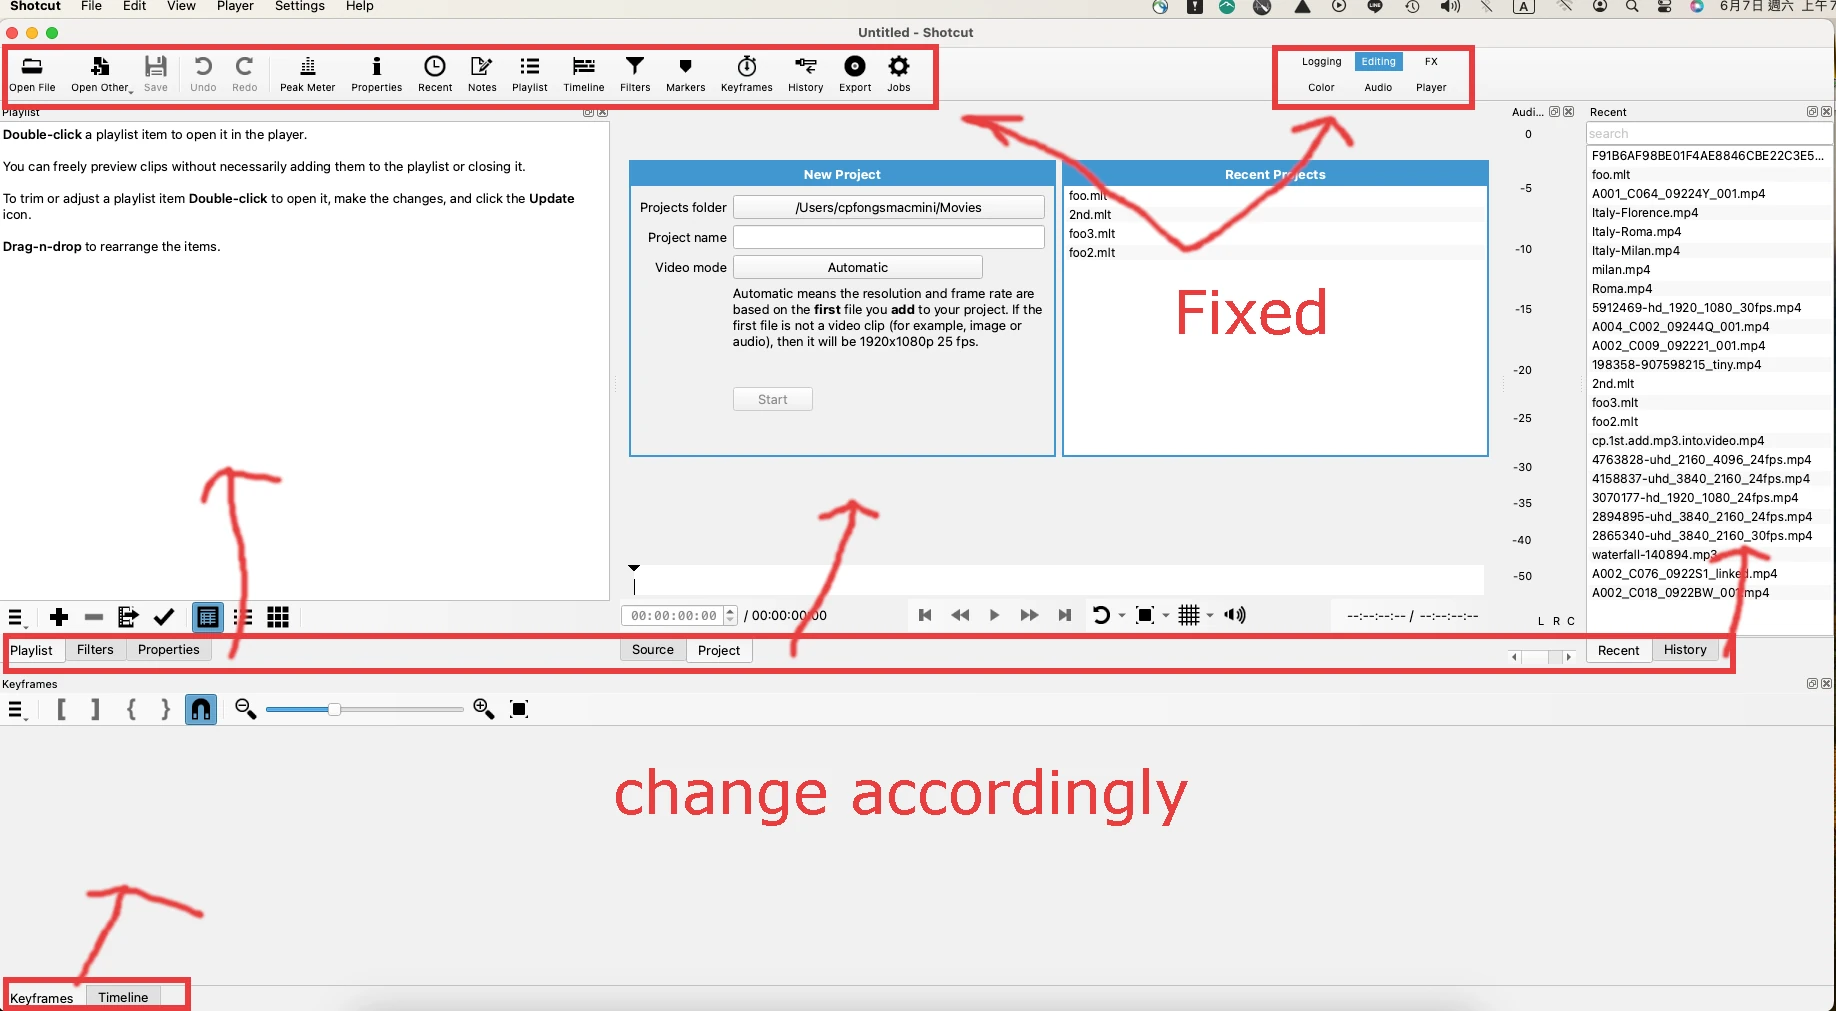Click the Export toolbar icon

(x=854, y=74)
